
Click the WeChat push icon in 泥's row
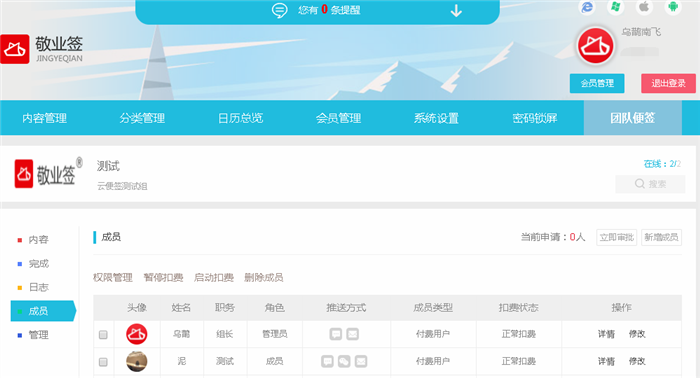tap(344, 361)
